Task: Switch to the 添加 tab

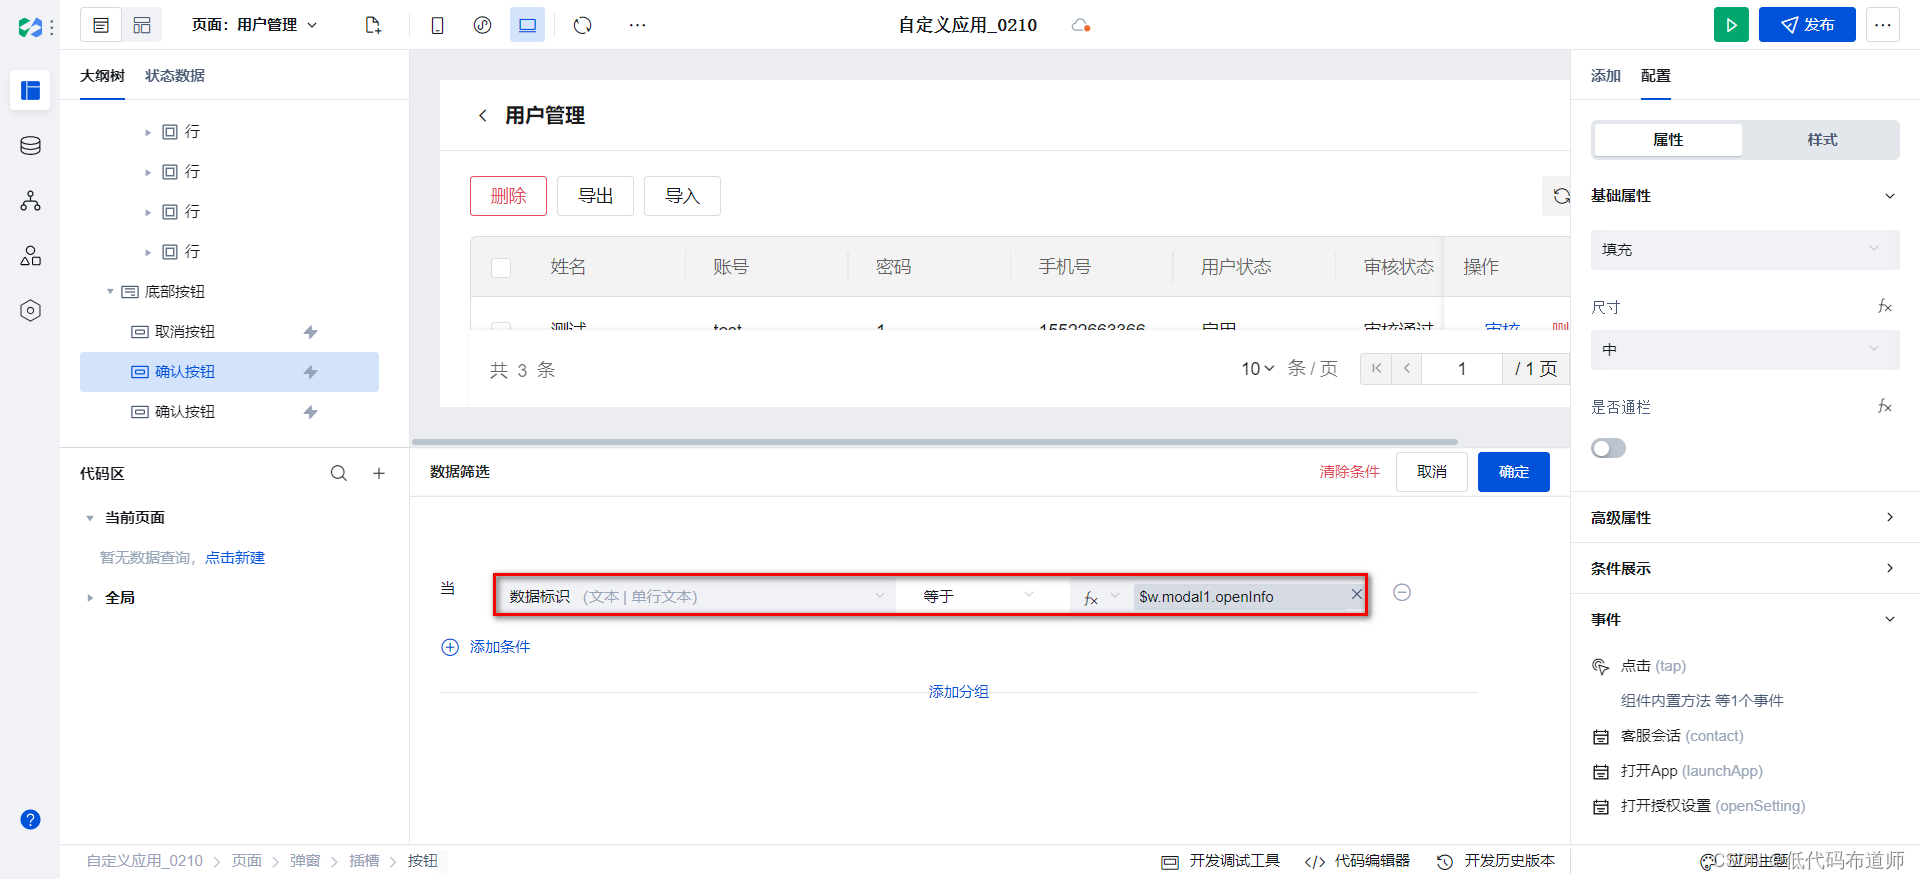Action: [1606, 76]
